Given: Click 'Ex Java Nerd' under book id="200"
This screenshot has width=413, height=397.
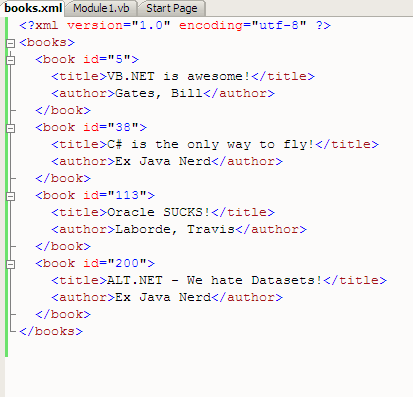Looking at the screenshot, I should click(x=163, y=297).
